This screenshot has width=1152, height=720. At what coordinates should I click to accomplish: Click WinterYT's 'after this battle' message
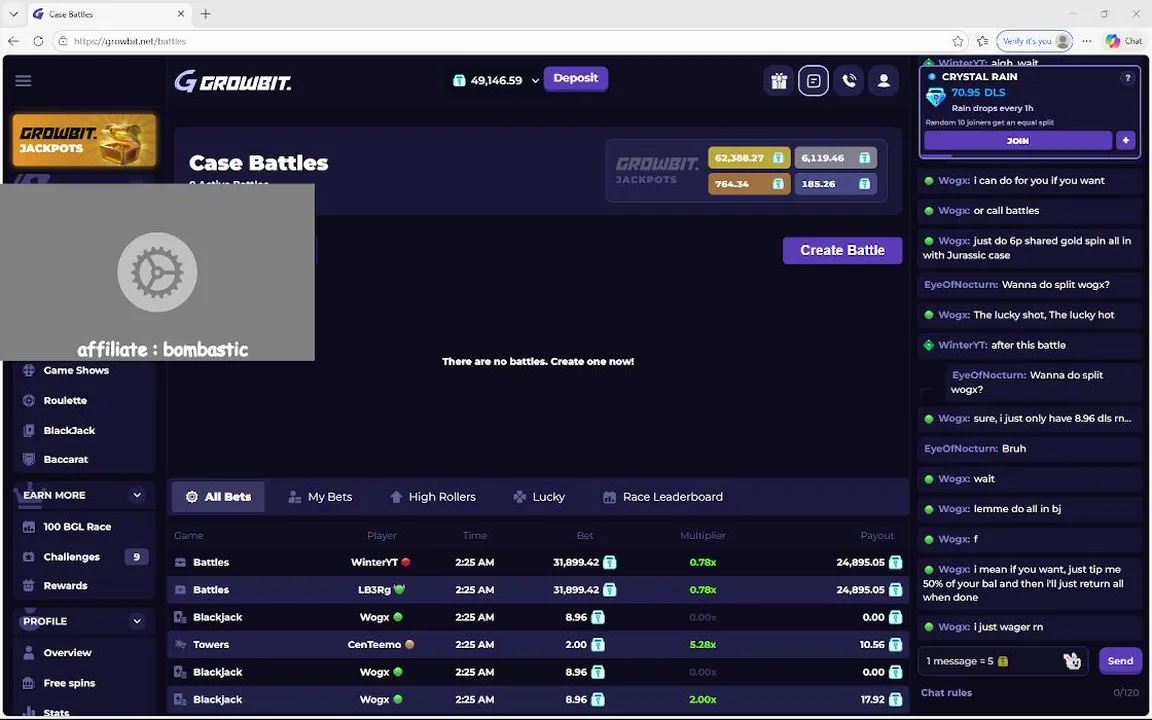click(x=1029, y=345)
